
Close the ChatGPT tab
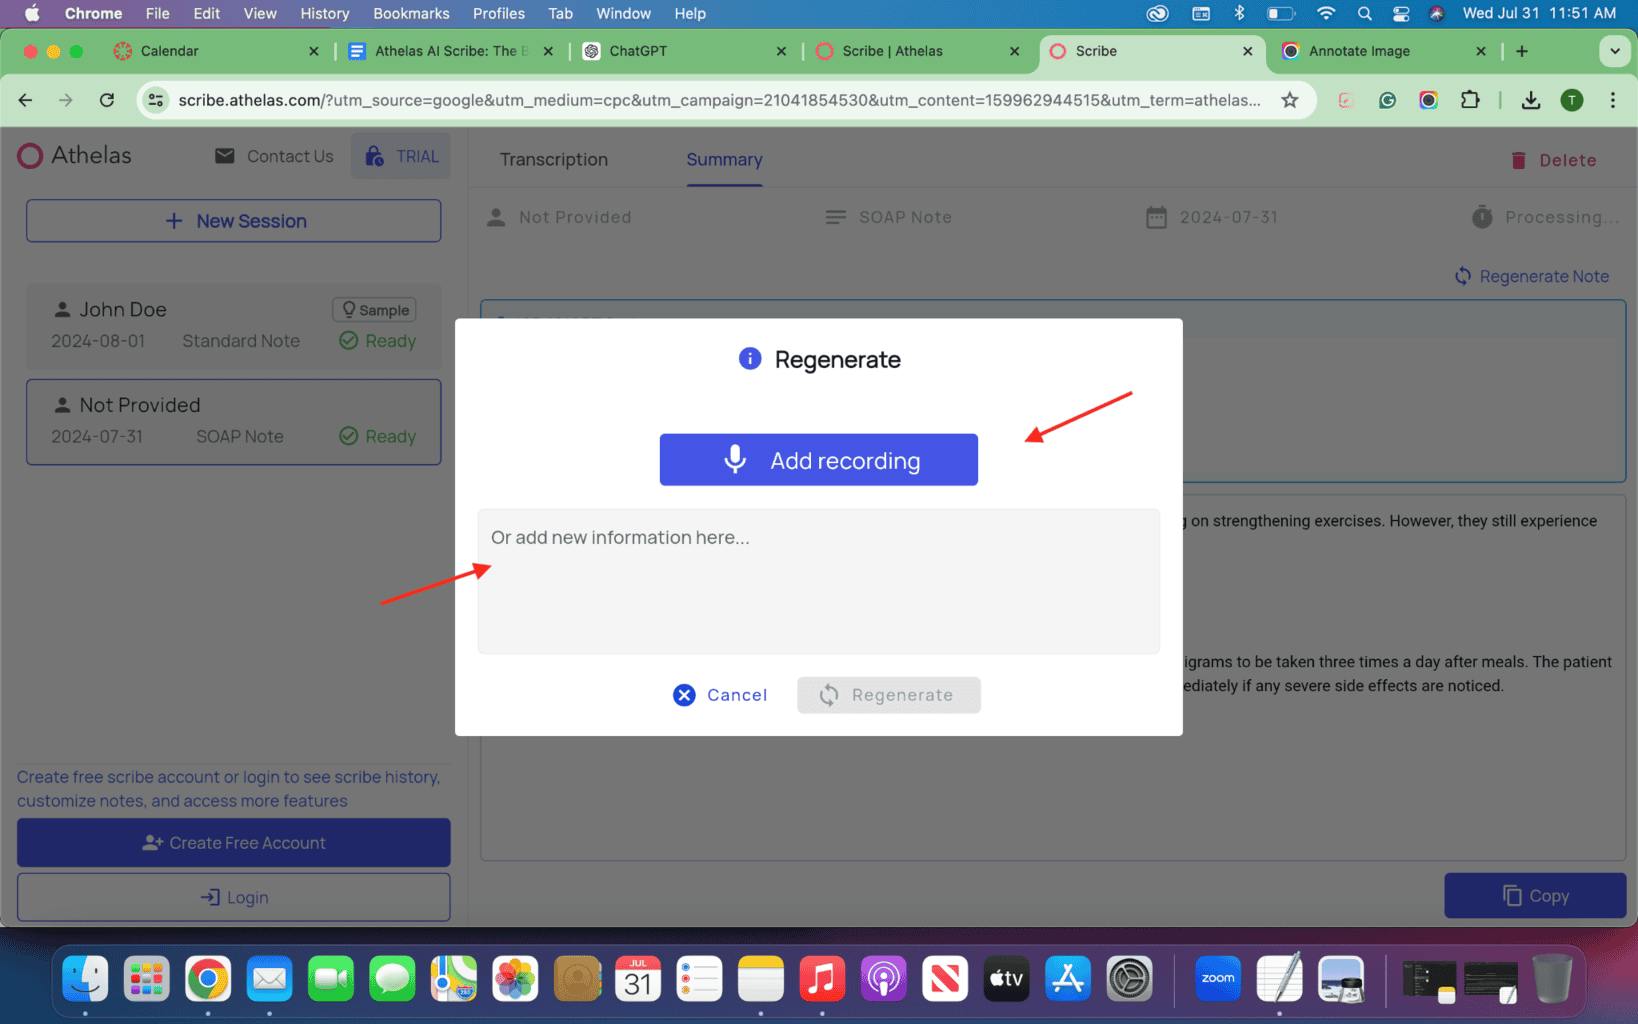click(781, 51)
